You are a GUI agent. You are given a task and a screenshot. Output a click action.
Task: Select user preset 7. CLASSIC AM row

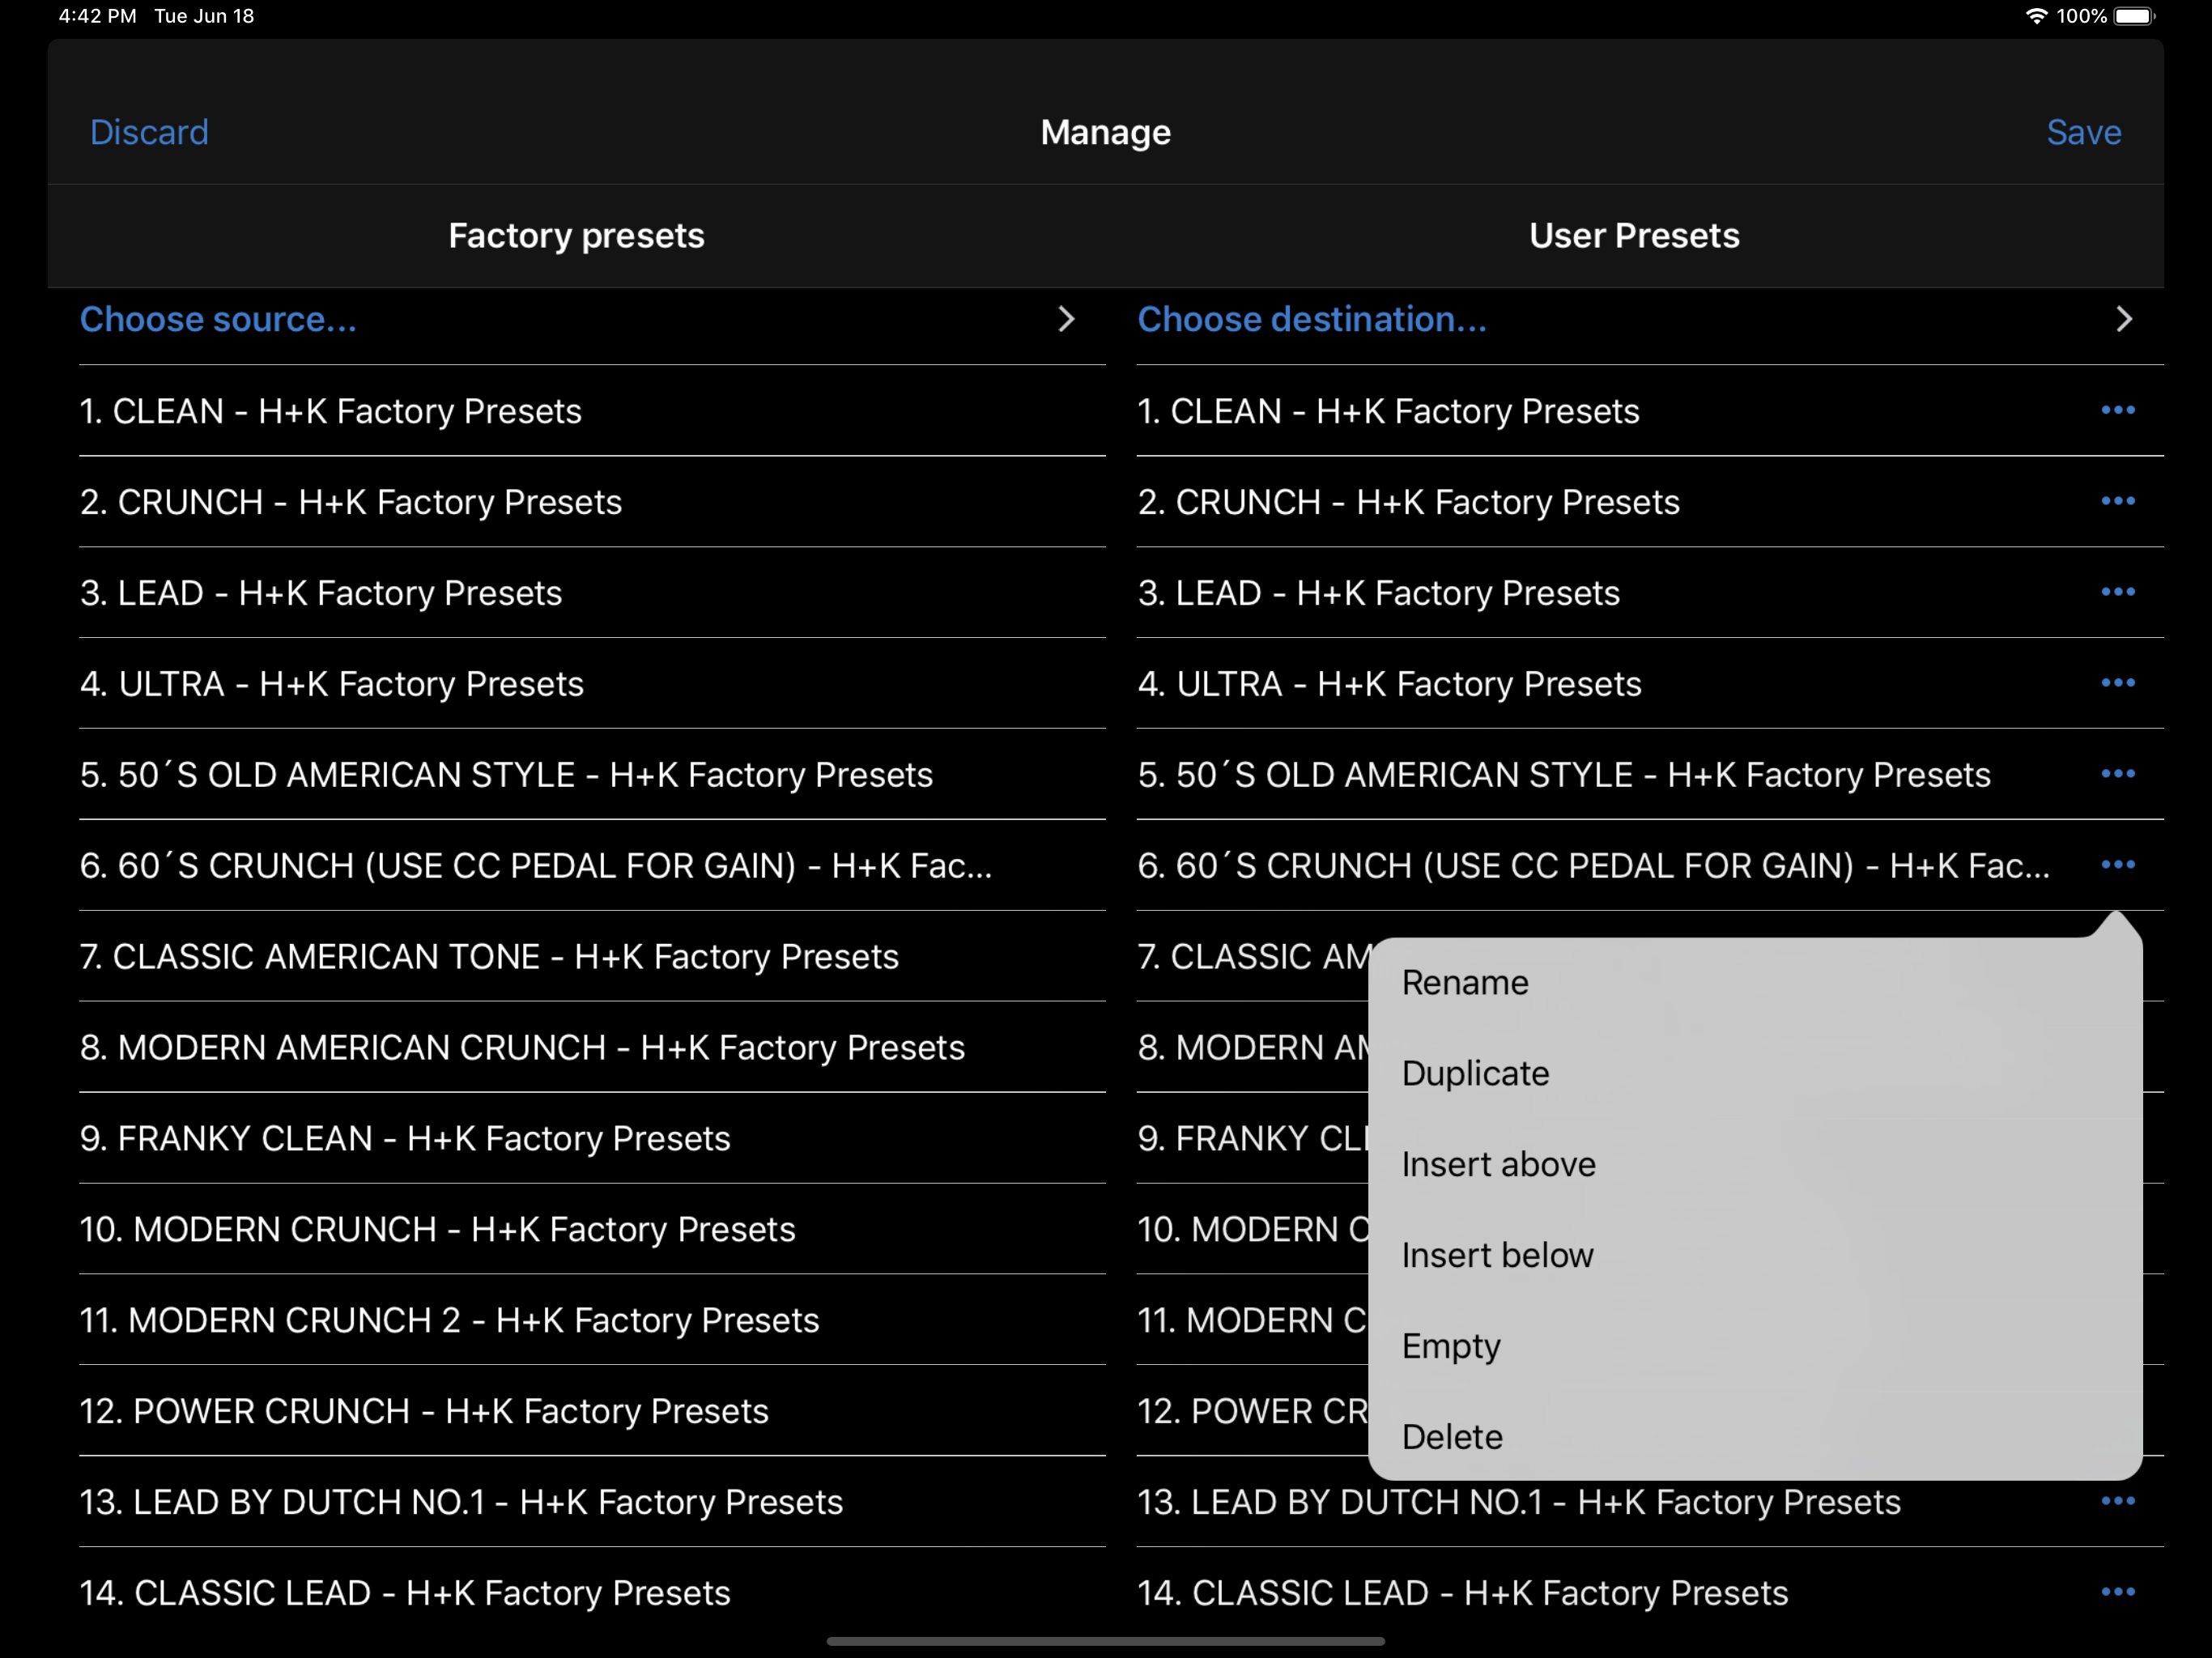point(1253,957)
